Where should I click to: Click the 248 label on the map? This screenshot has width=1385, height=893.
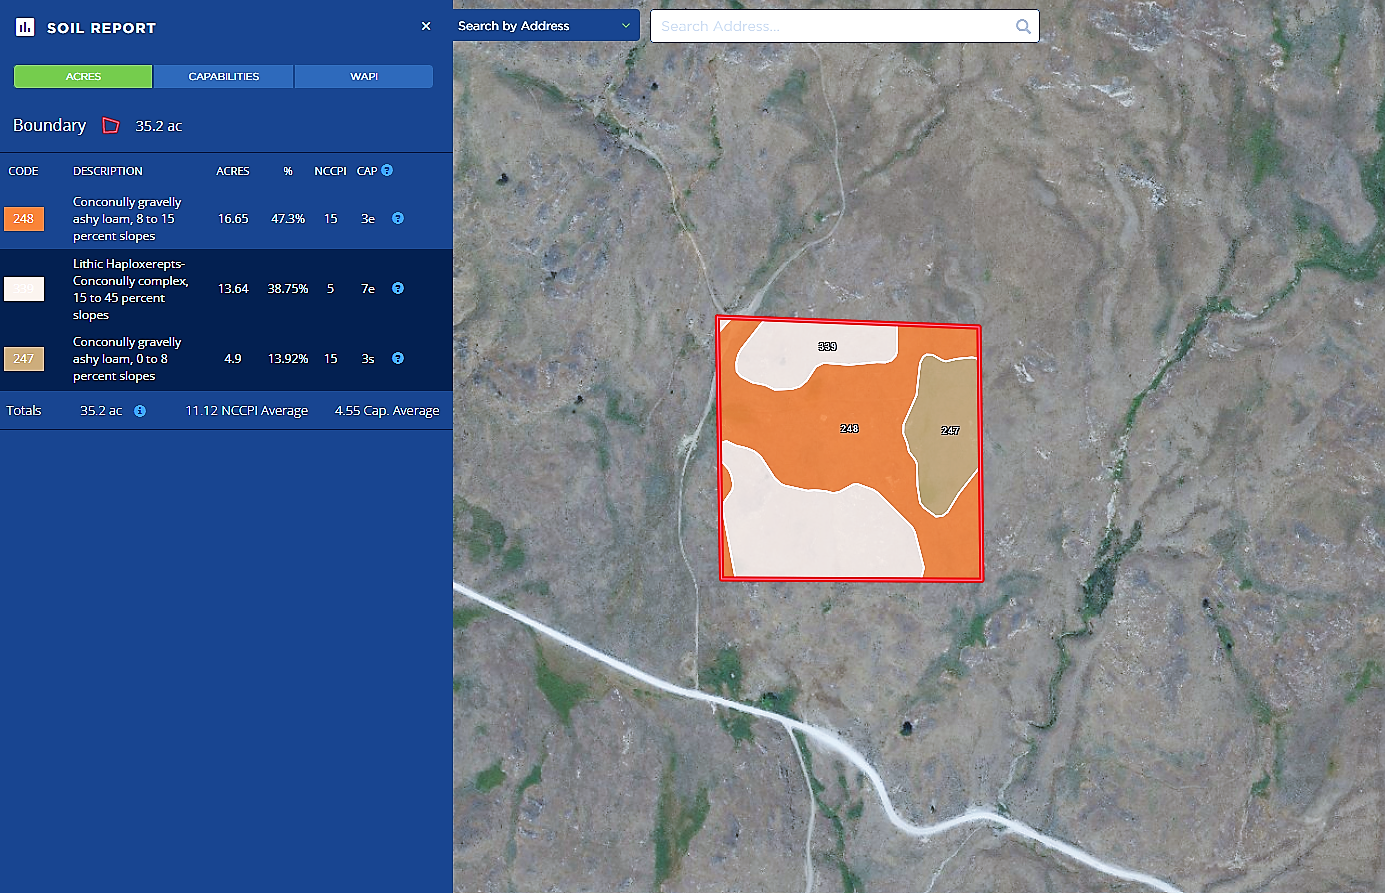click(849, 428)
